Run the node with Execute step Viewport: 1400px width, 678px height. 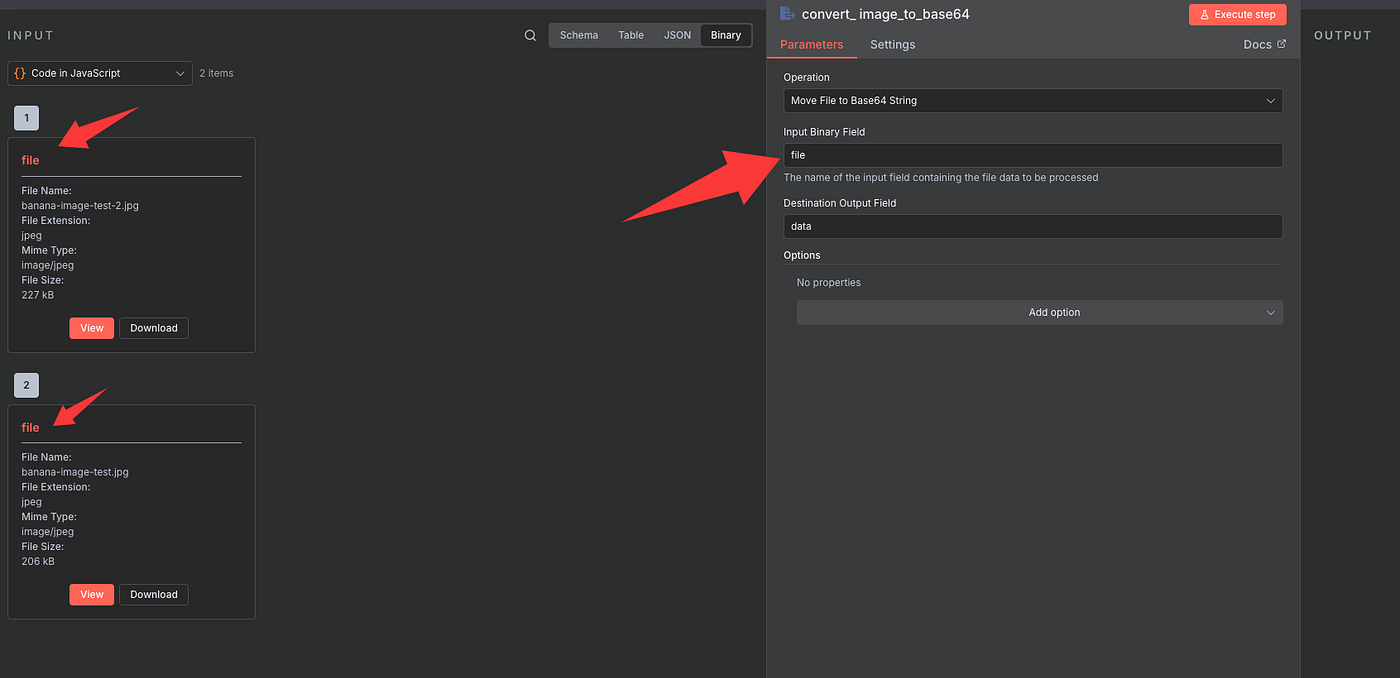click(1237, 14)
